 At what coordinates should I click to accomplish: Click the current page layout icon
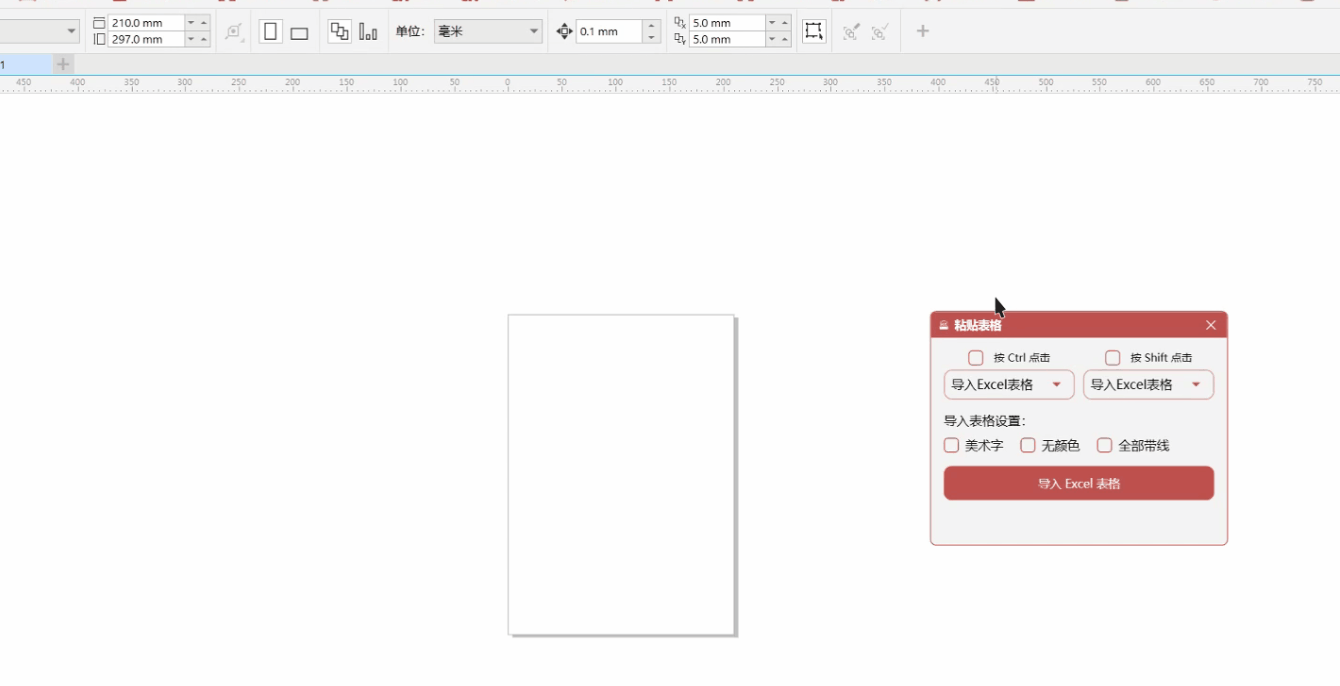[368, 32]
